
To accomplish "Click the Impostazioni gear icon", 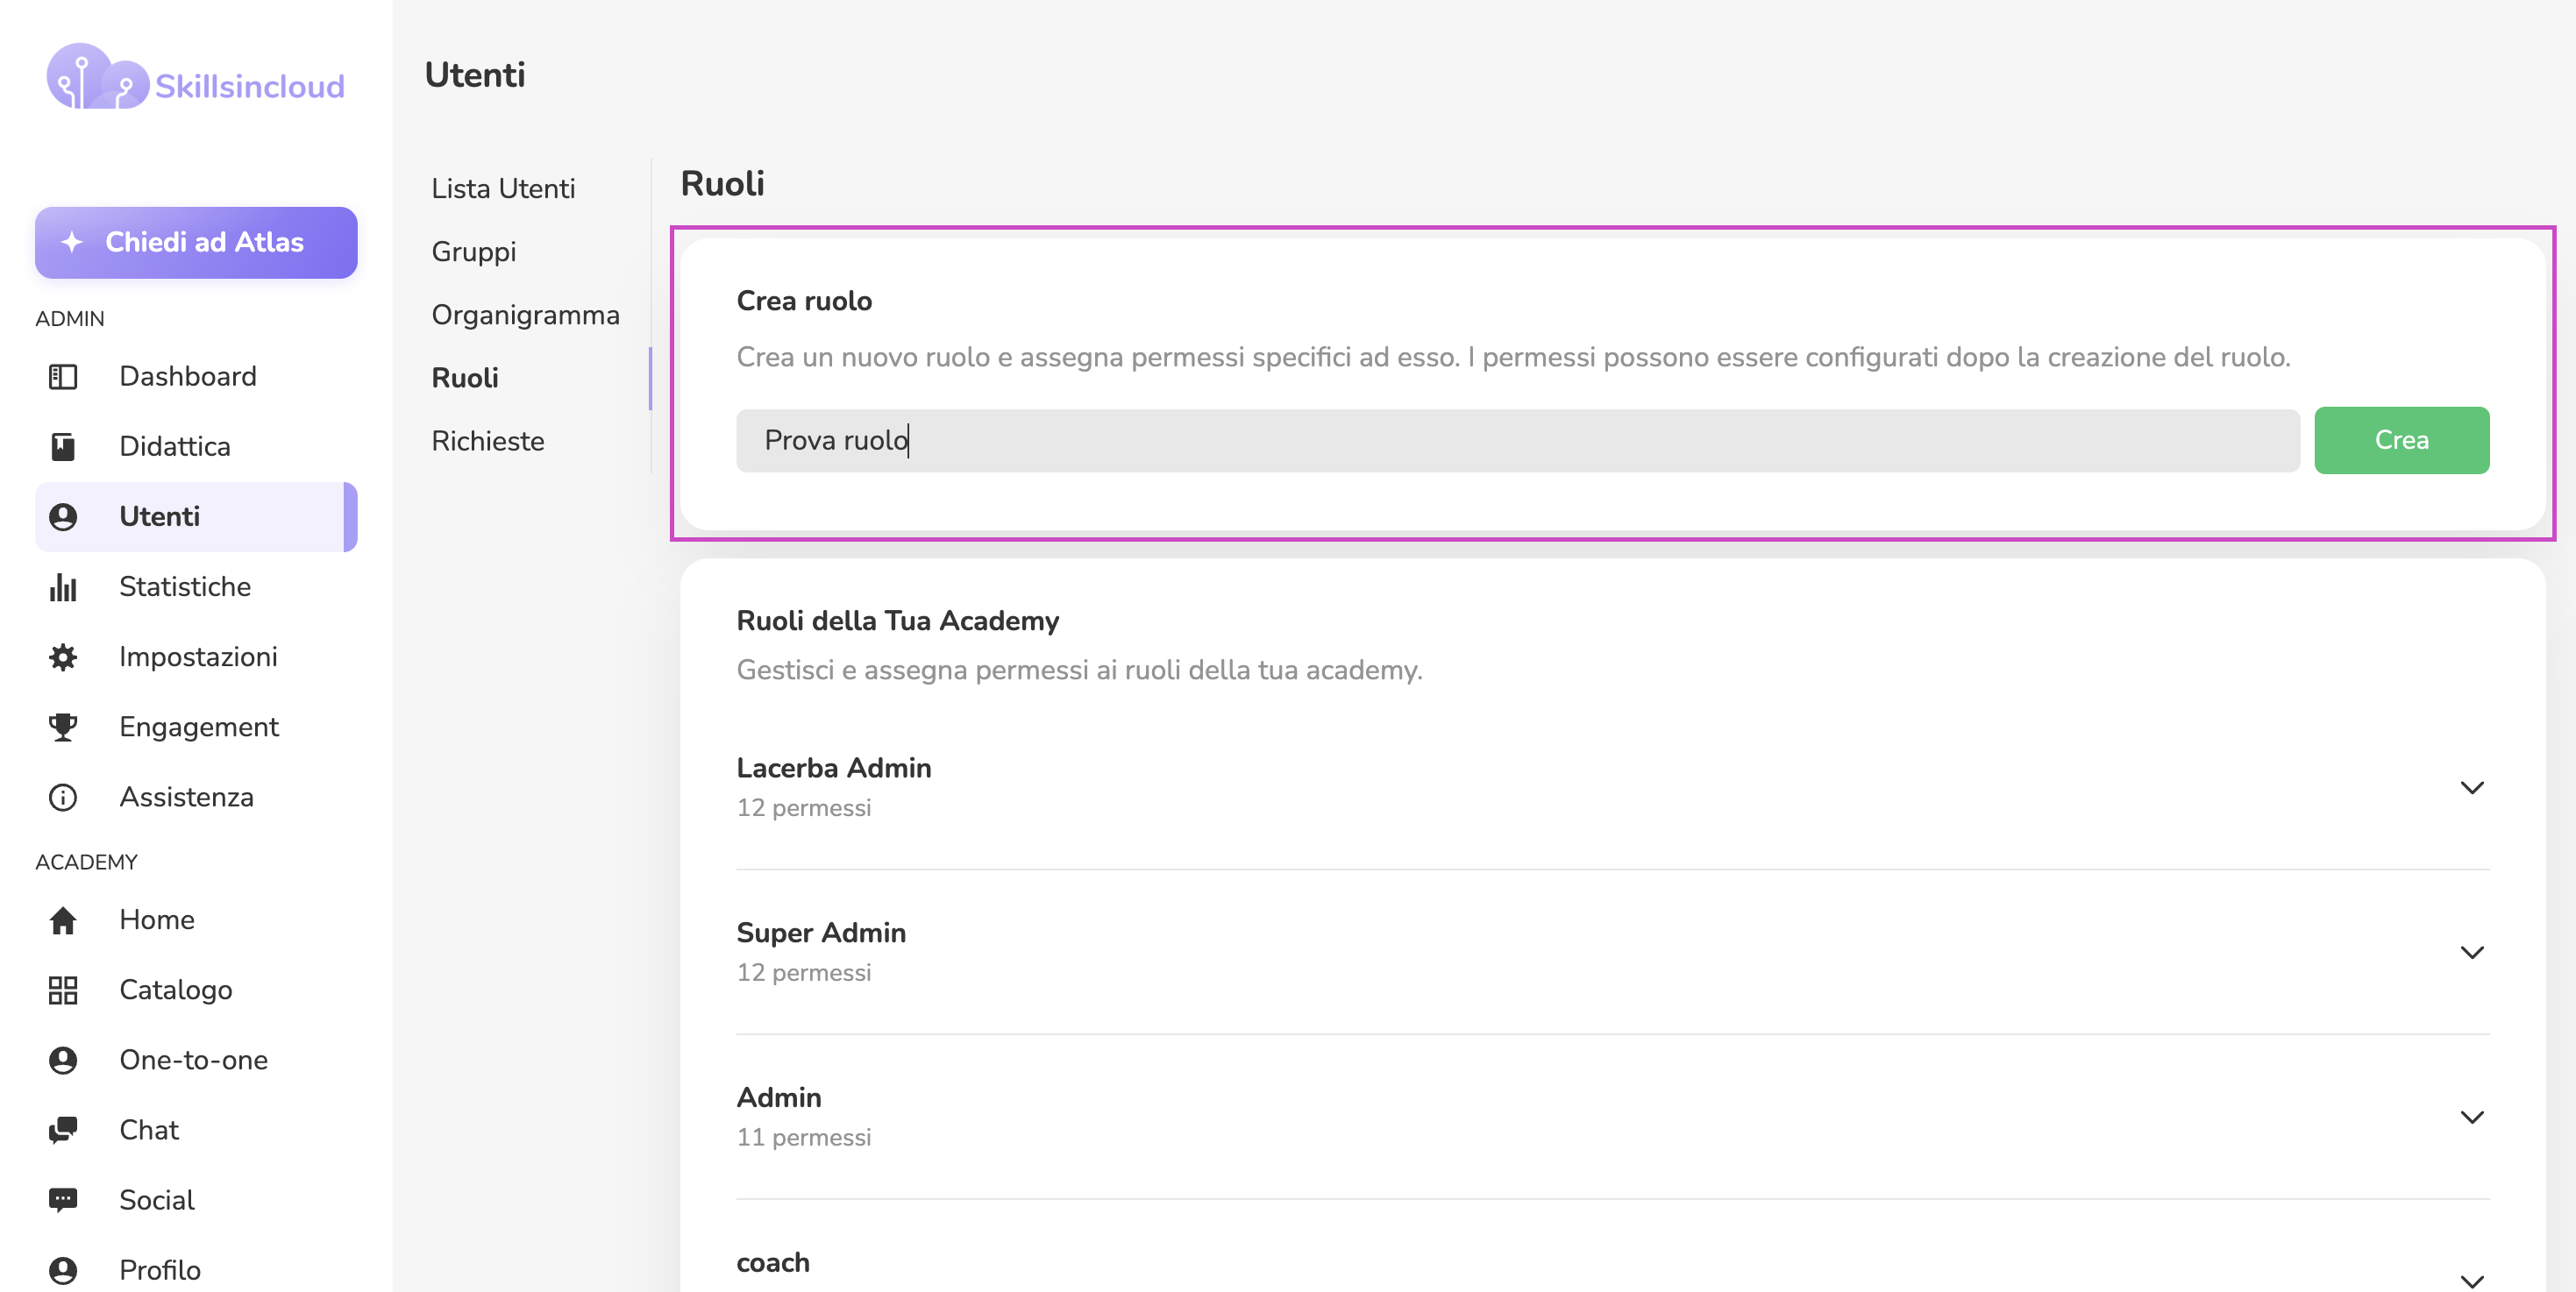I will tap(63, 657).
